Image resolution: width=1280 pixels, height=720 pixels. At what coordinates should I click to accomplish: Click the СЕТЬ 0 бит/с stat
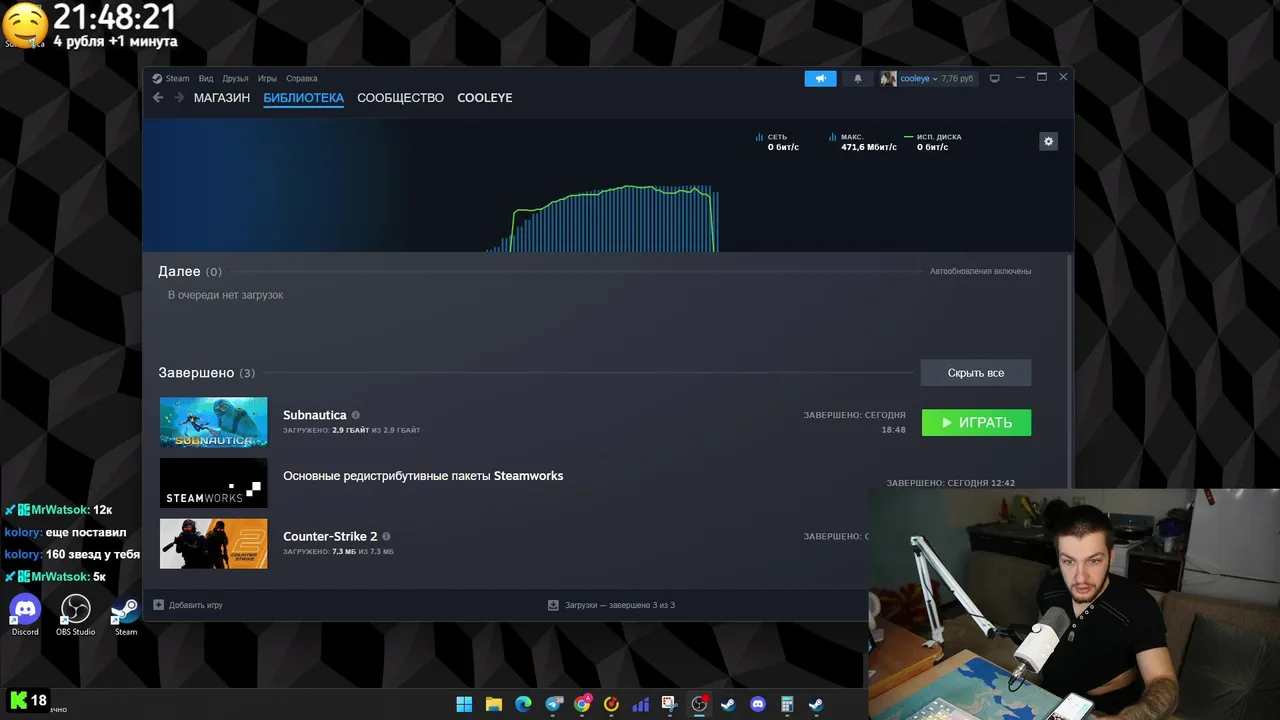[x=778, y=142]
